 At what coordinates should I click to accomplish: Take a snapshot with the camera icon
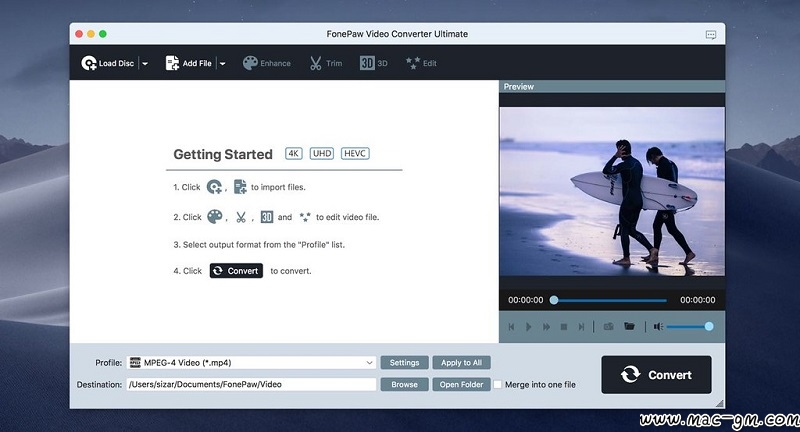click(x=609, y=326)
